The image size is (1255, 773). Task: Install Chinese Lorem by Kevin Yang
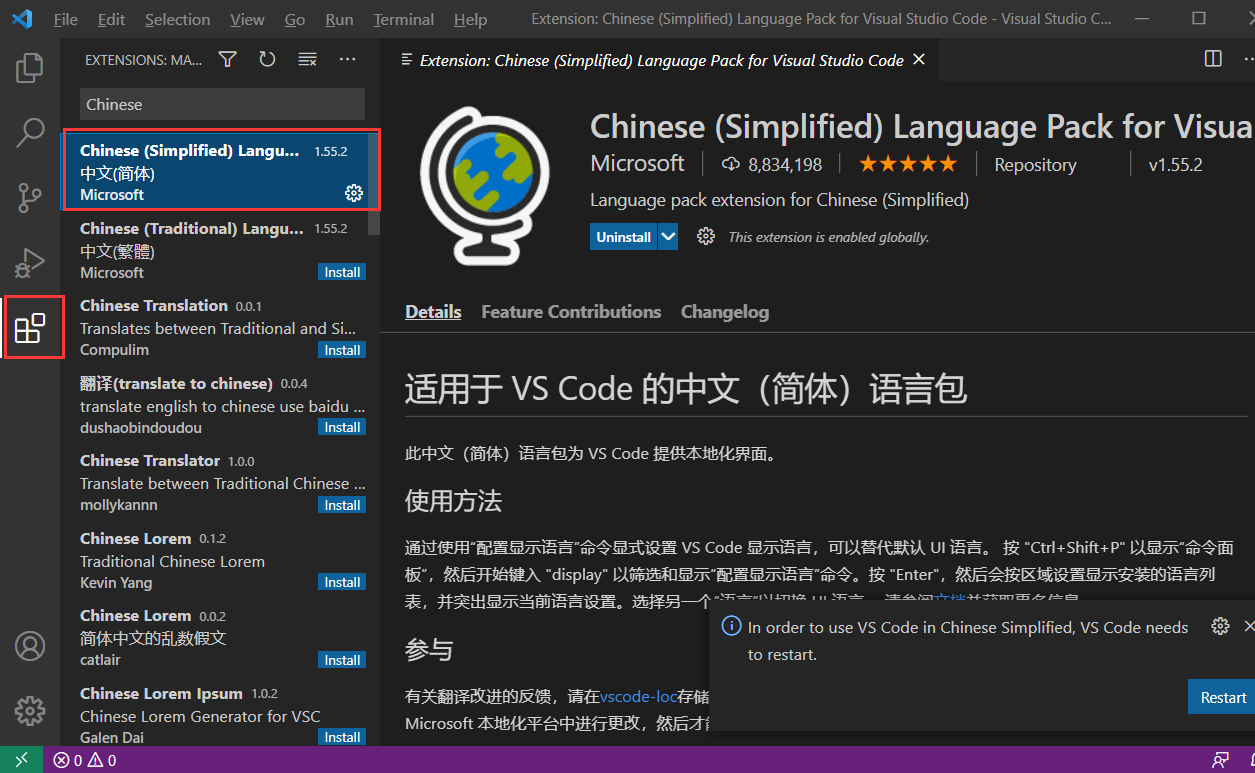click(342, 582)
